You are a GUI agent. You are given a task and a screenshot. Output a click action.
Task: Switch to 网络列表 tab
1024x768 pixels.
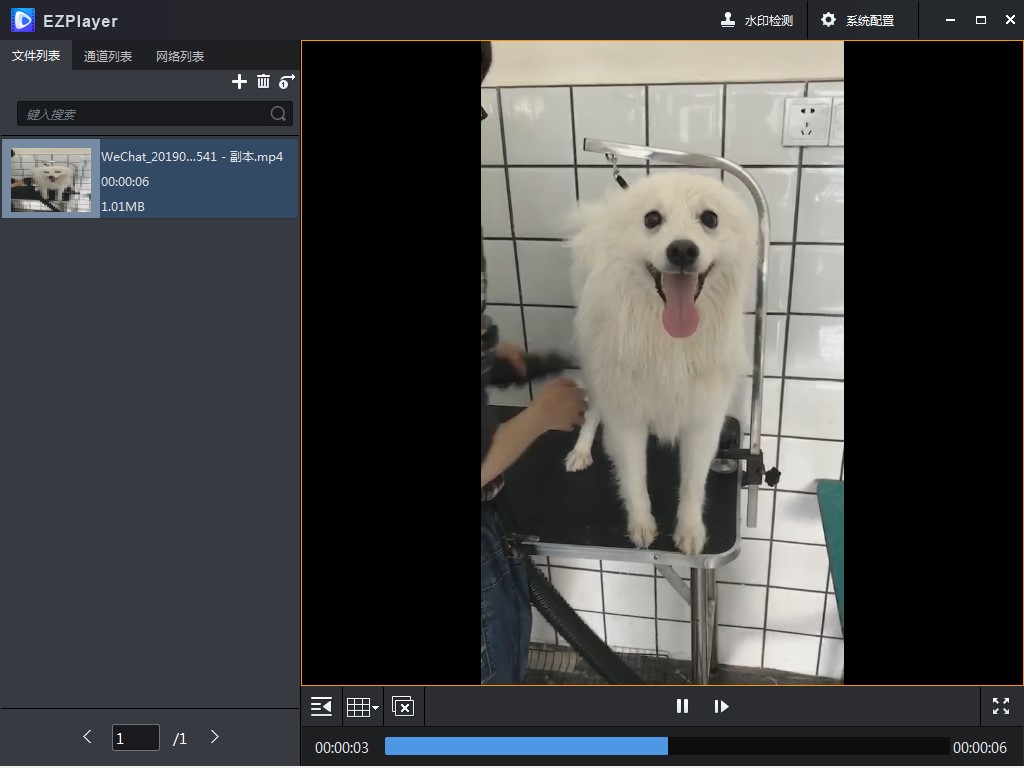pyautogui.click(x=180, y=56)
